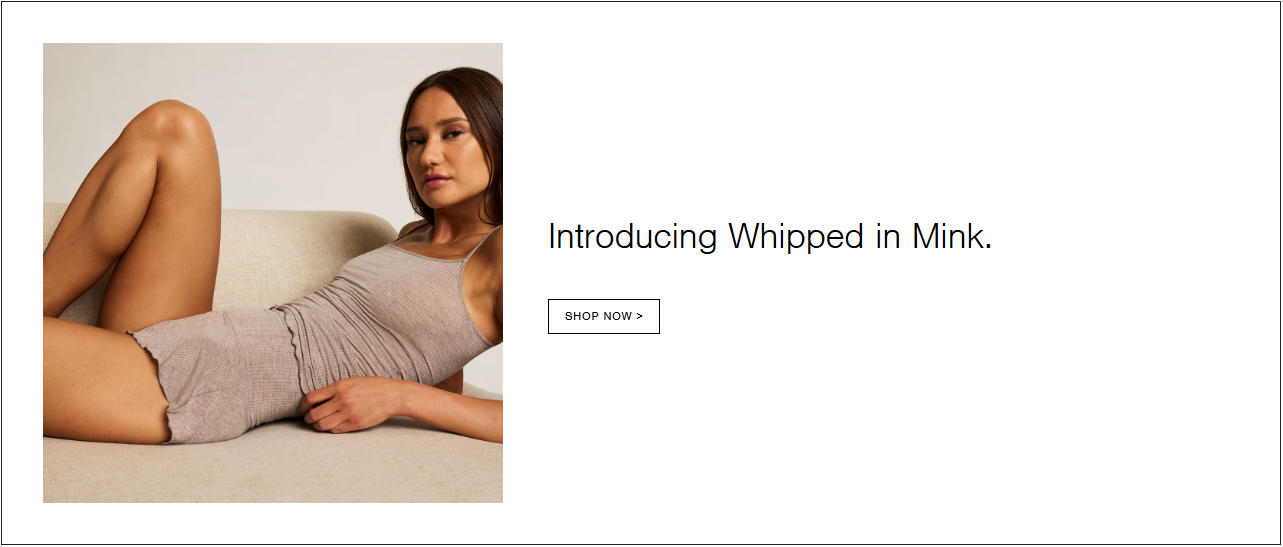
Task: Click the arrow symbol in SHOP NOW
Action: 640,316
